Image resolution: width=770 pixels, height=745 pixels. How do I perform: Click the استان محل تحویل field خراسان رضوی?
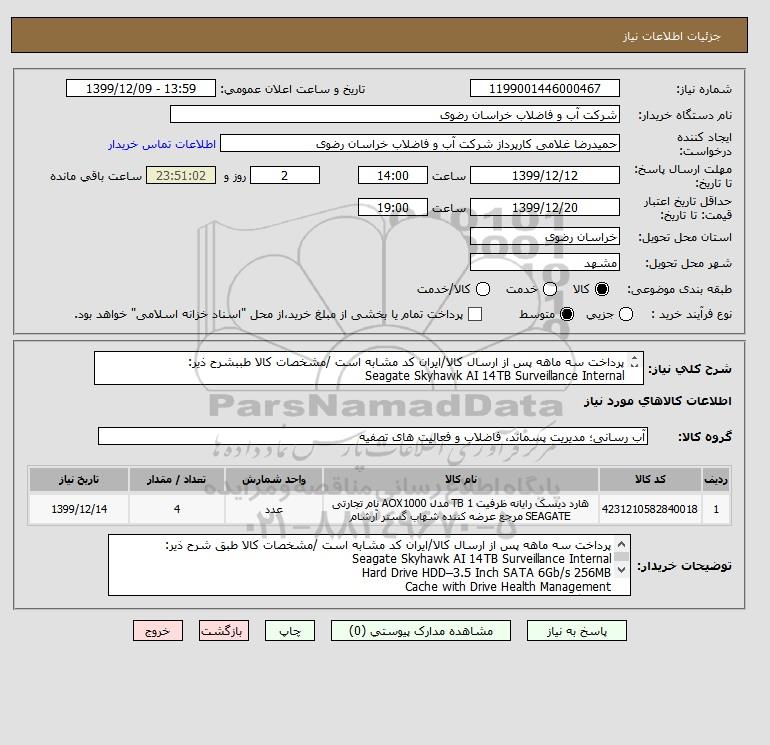(545, 237)
